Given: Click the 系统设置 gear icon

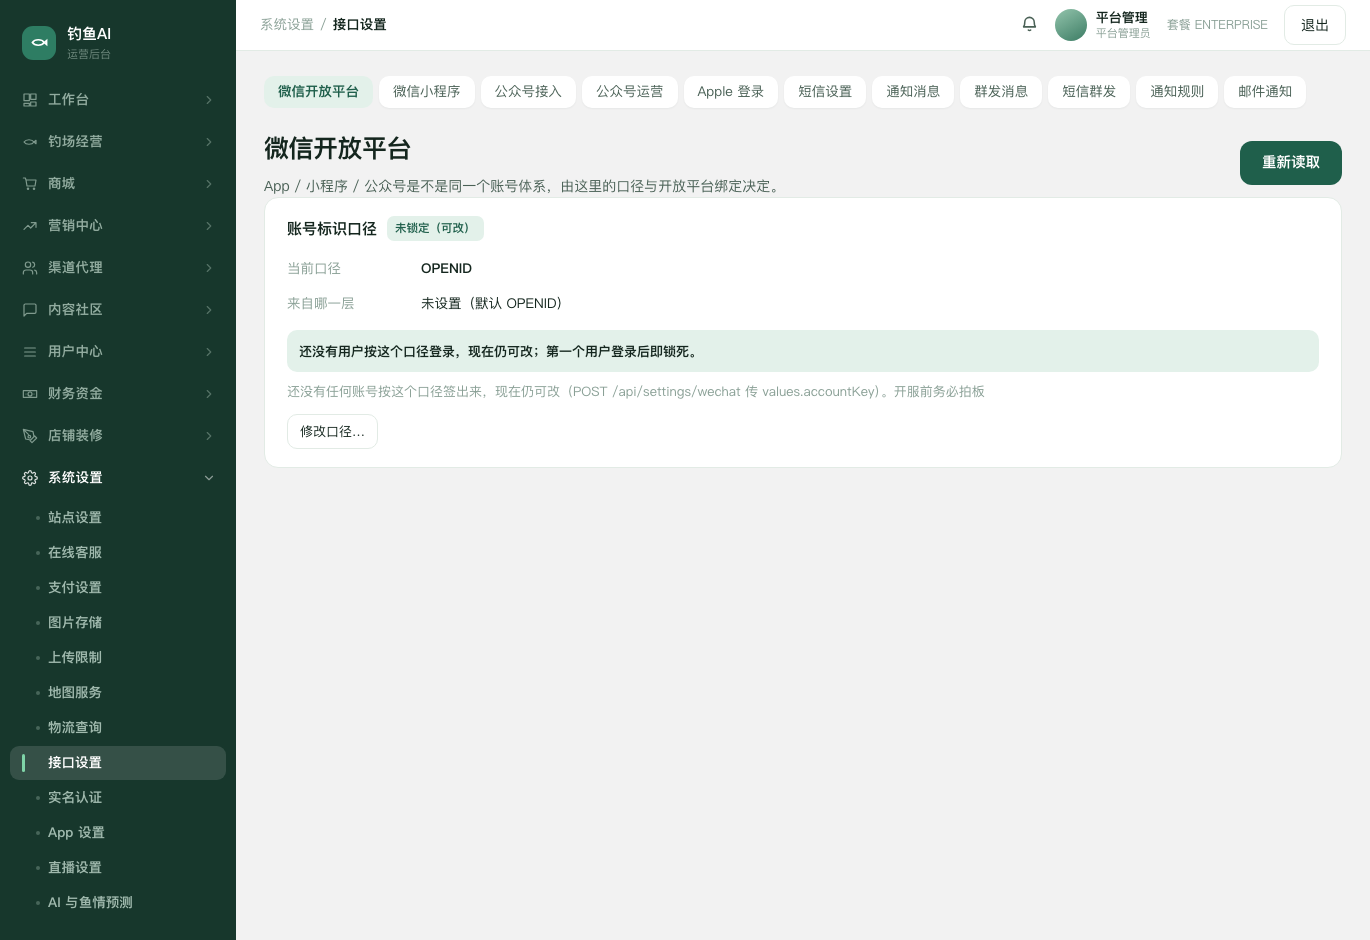Looking at the screenshot, I should point(30,478).
